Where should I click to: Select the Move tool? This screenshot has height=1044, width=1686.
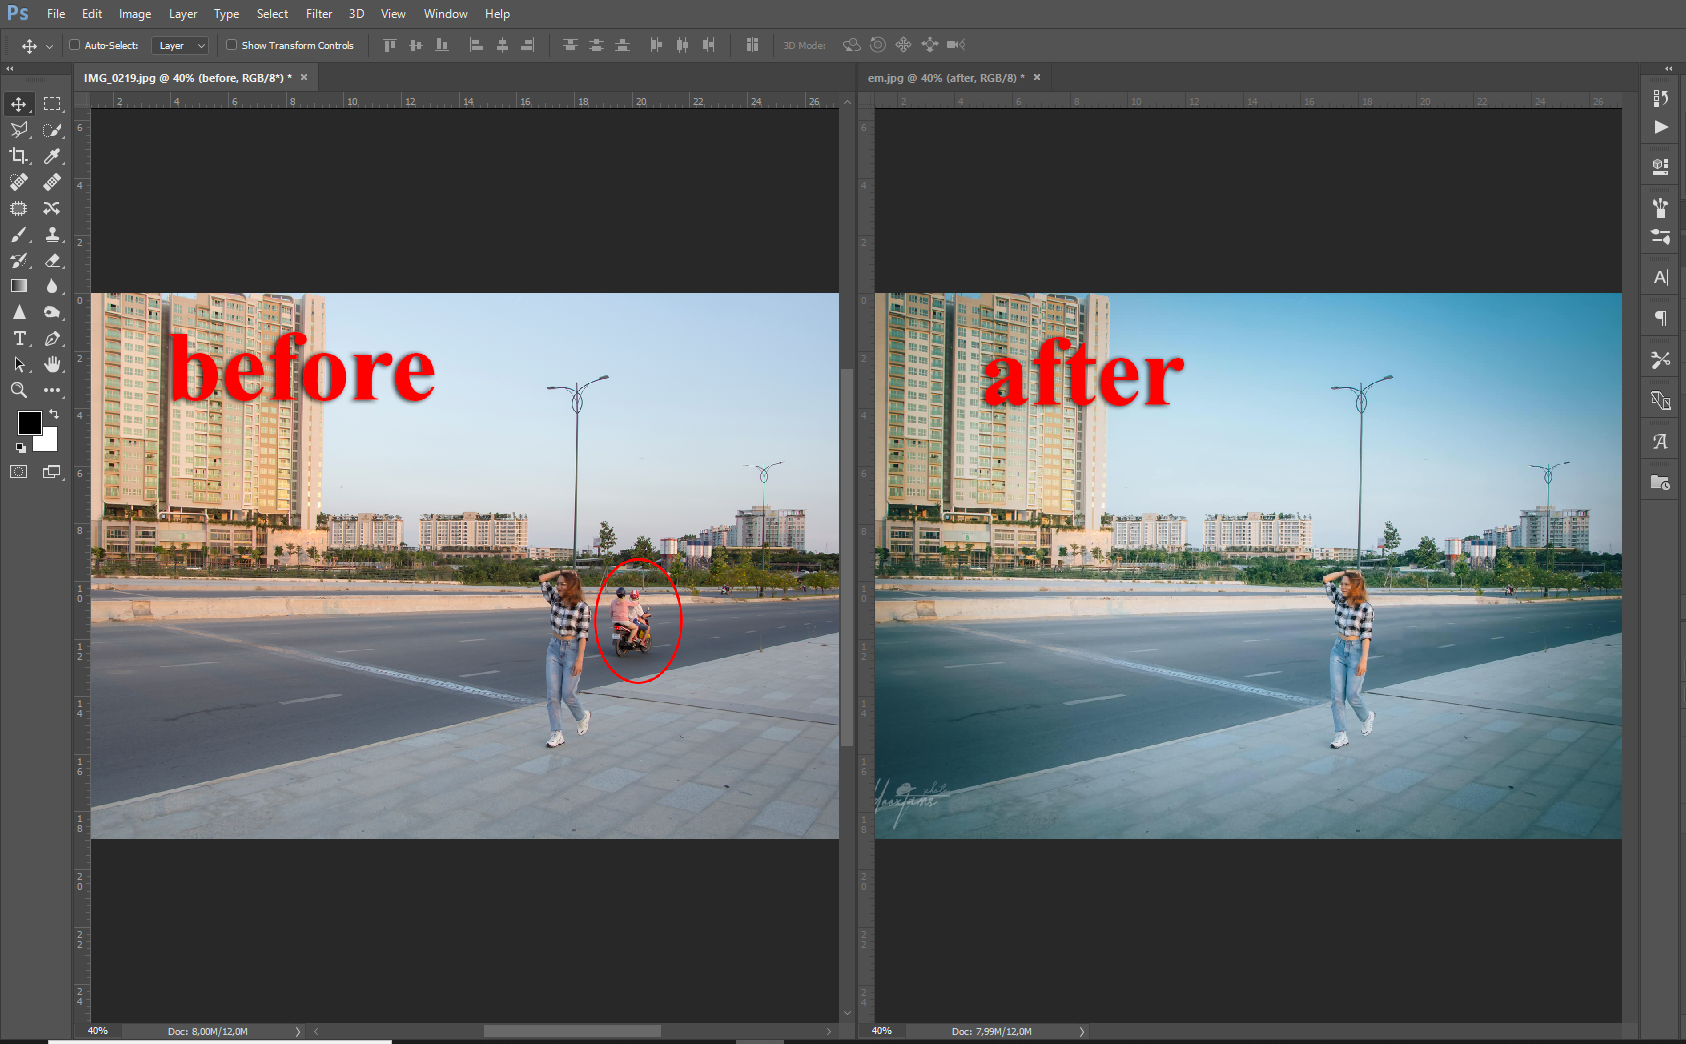tap(19, 103)
